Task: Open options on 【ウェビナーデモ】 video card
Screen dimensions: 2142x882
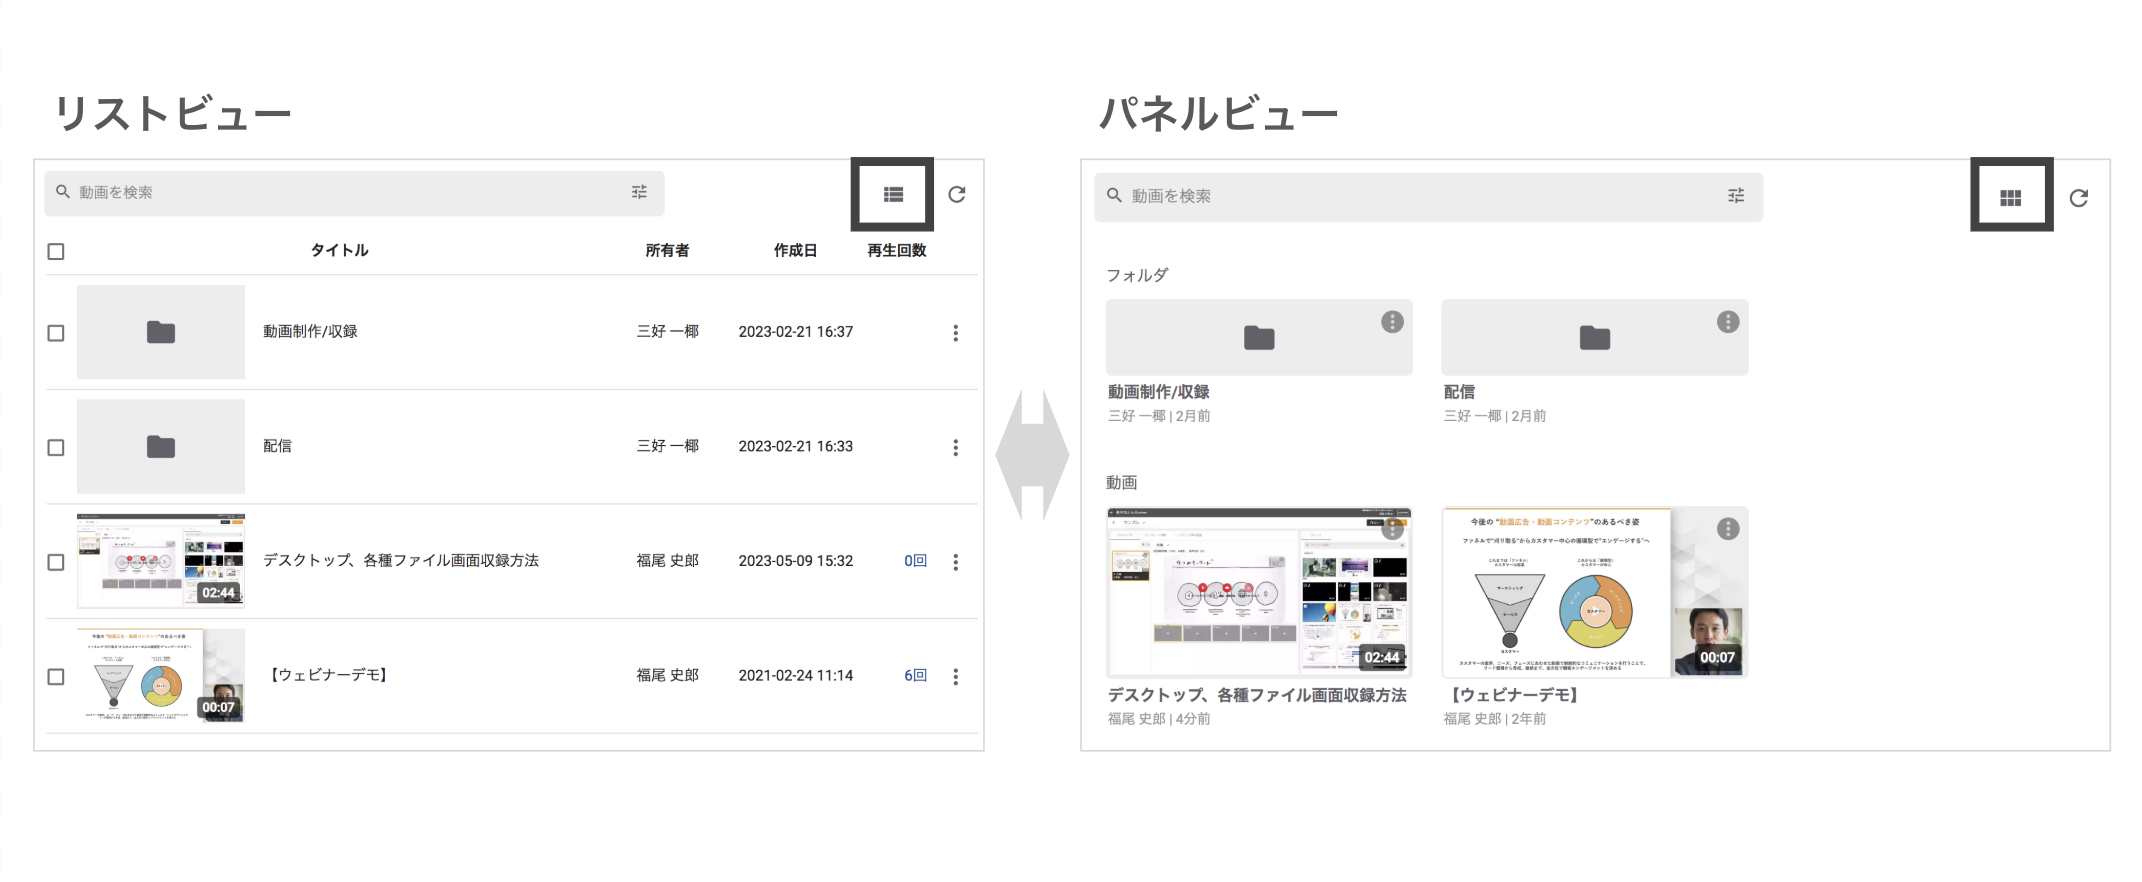Action: 1728,529
